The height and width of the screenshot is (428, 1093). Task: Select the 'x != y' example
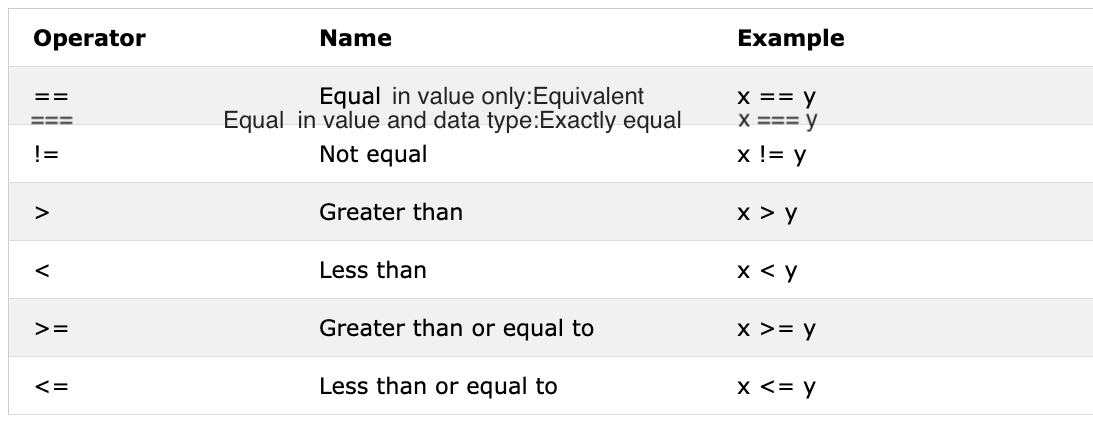click(771, 155)
